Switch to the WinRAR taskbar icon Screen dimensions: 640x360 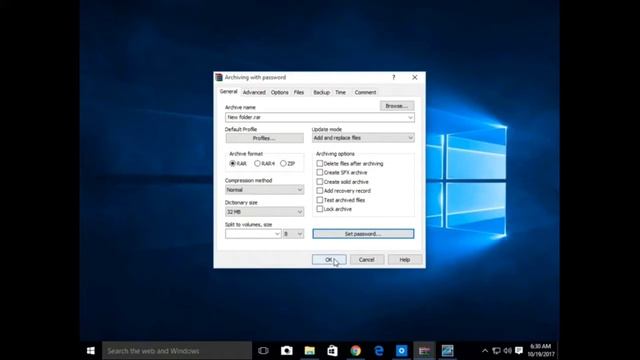[424, 351]
